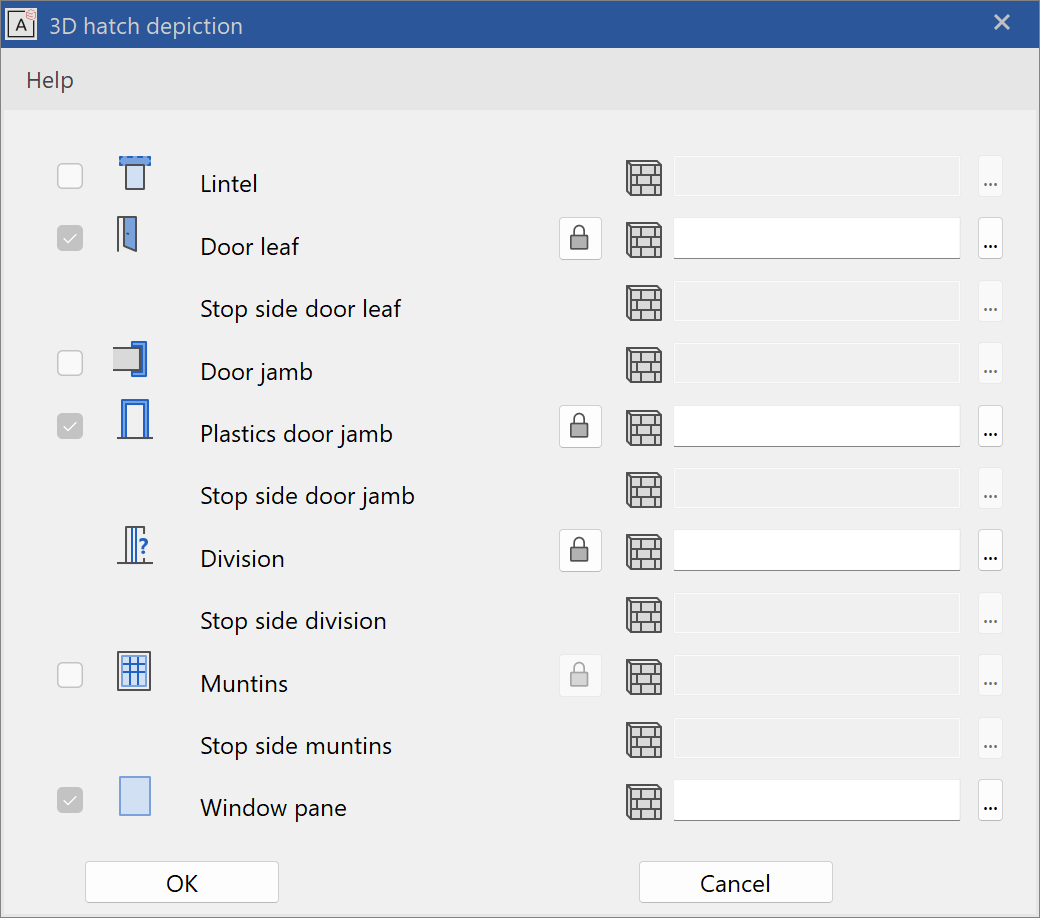The height and width of the screenshot is (918, 1040).
Task: Click the Window pane blue icon
Action: pyautogui.click(x=135, y=796)
